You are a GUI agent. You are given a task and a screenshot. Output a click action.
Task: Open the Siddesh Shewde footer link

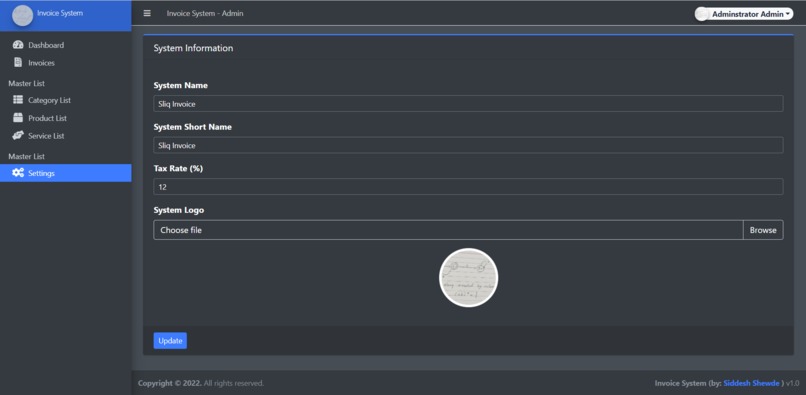751,383
